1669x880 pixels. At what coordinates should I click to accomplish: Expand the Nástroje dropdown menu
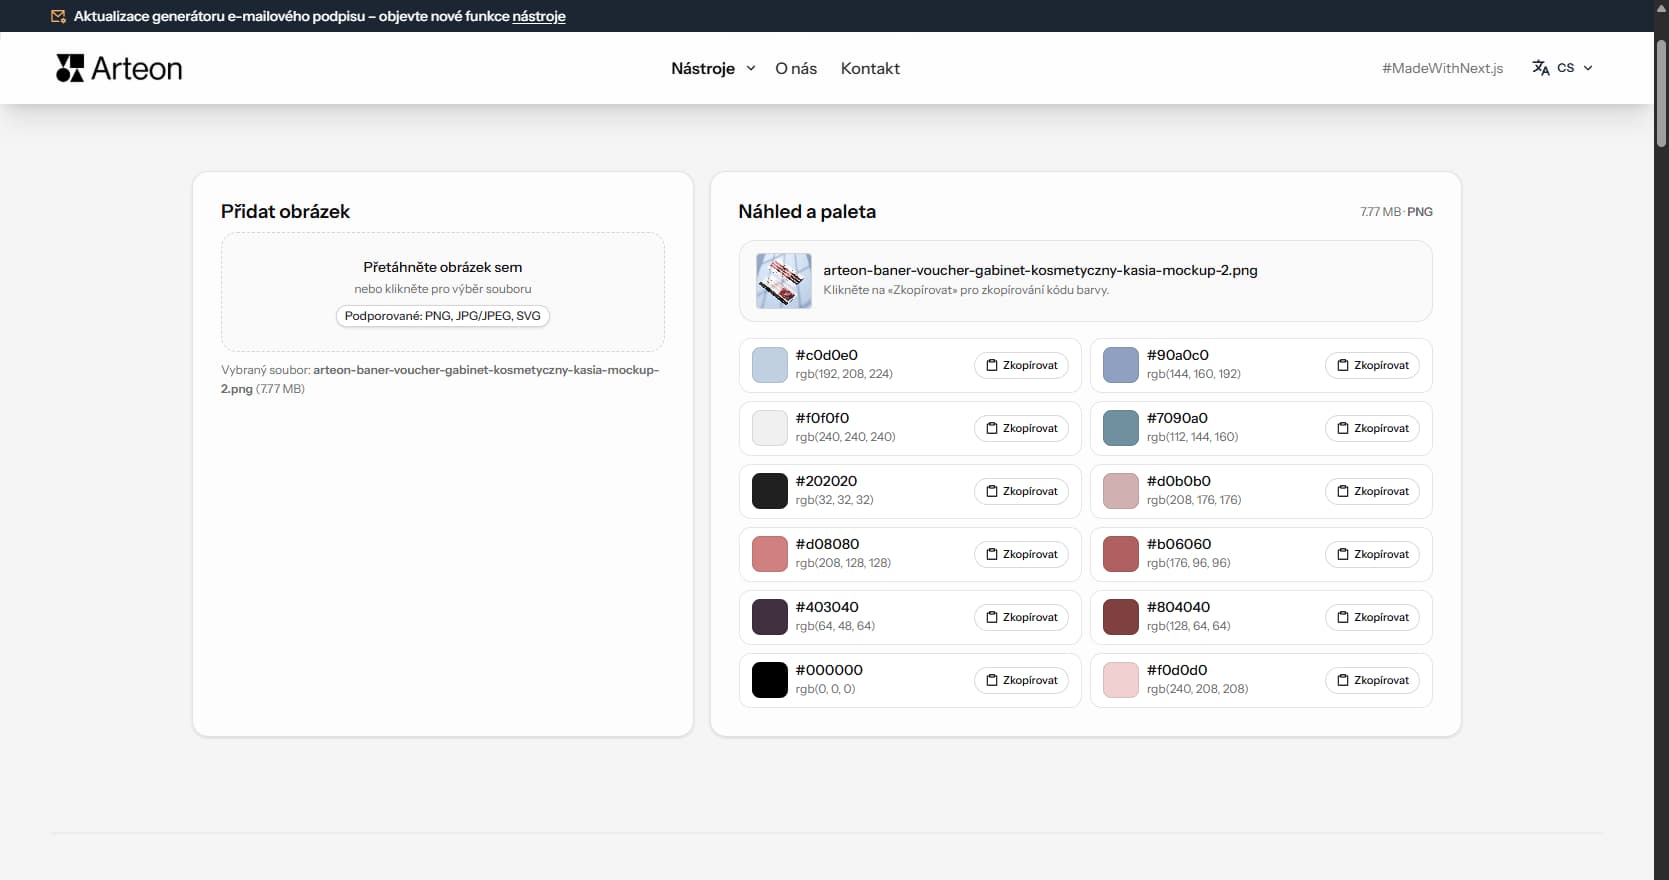click(x=703, y=68)
